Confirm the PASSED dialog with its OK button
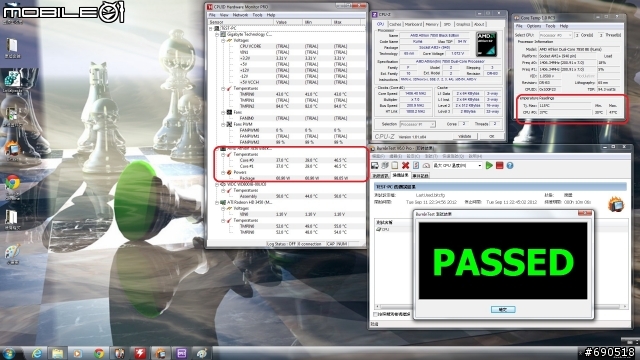The width and height of the screenshot is (640, 360). (503, 310)
